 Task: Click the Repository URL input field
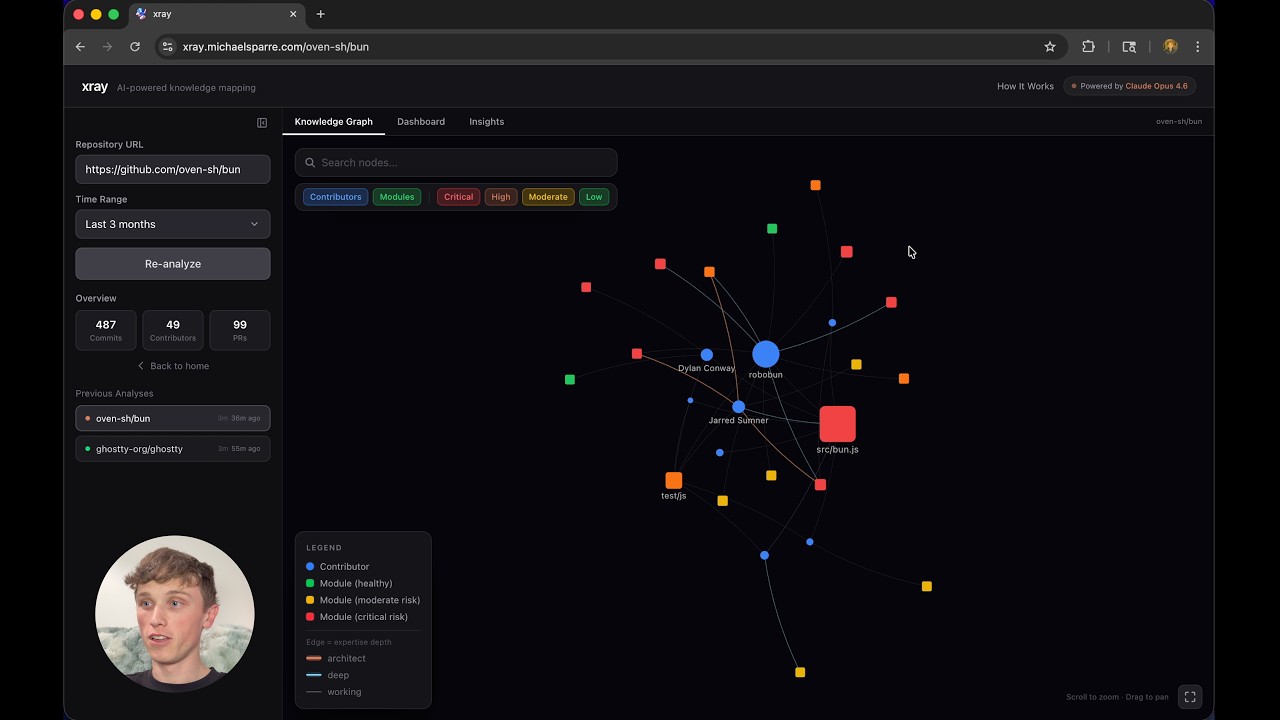coord(173,169)
